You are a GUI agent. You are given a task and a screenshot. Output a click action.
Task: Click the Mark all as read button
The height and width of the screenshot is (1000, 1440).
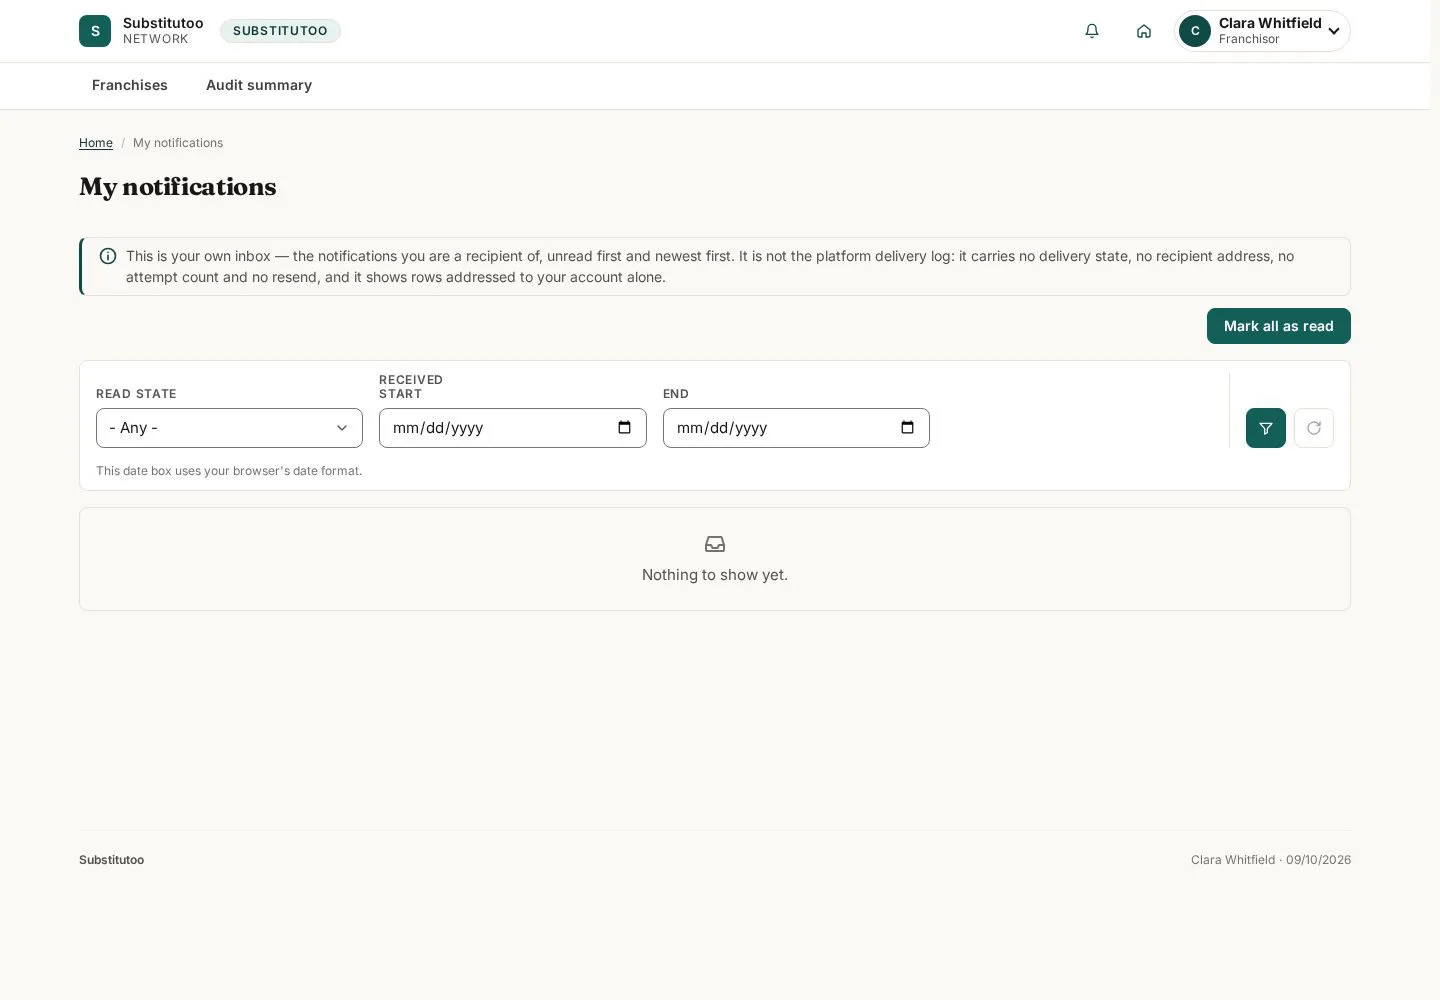point(1279,326)
